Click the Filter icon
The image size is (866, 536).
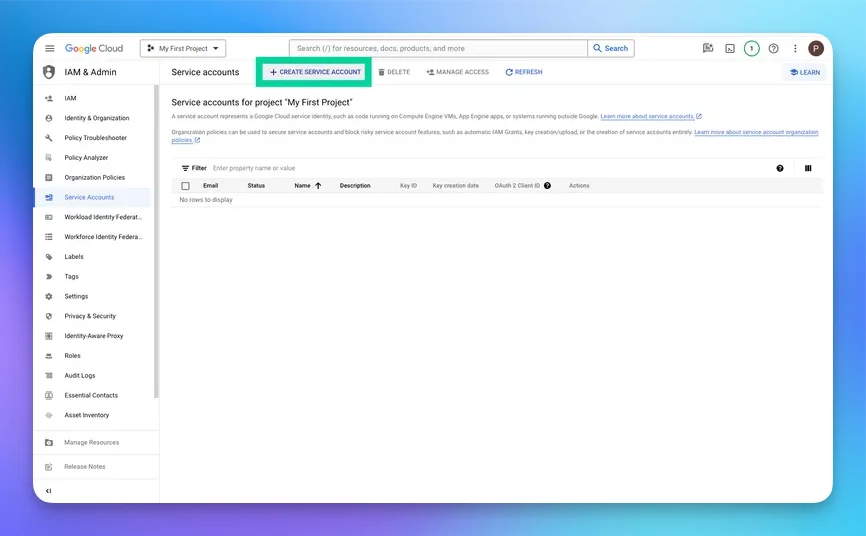185,169
